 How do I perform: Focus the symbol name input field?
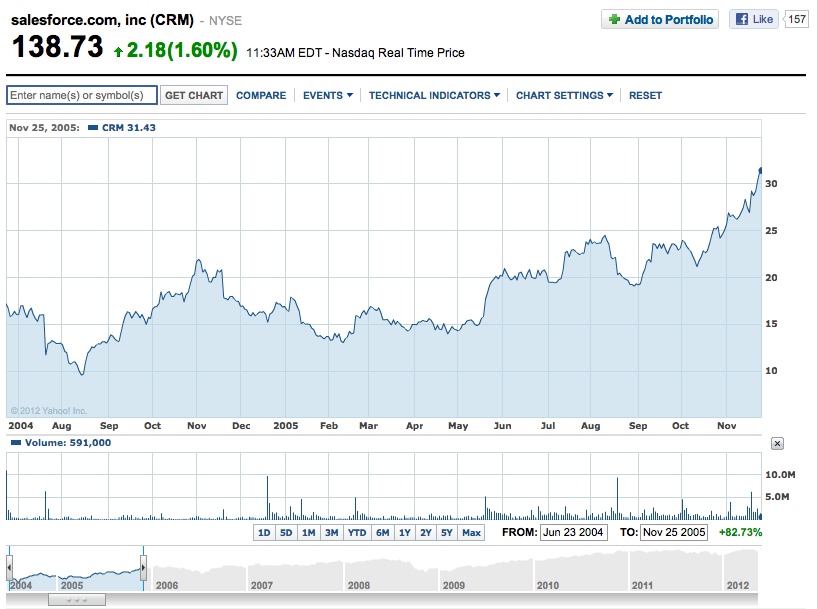82,95
